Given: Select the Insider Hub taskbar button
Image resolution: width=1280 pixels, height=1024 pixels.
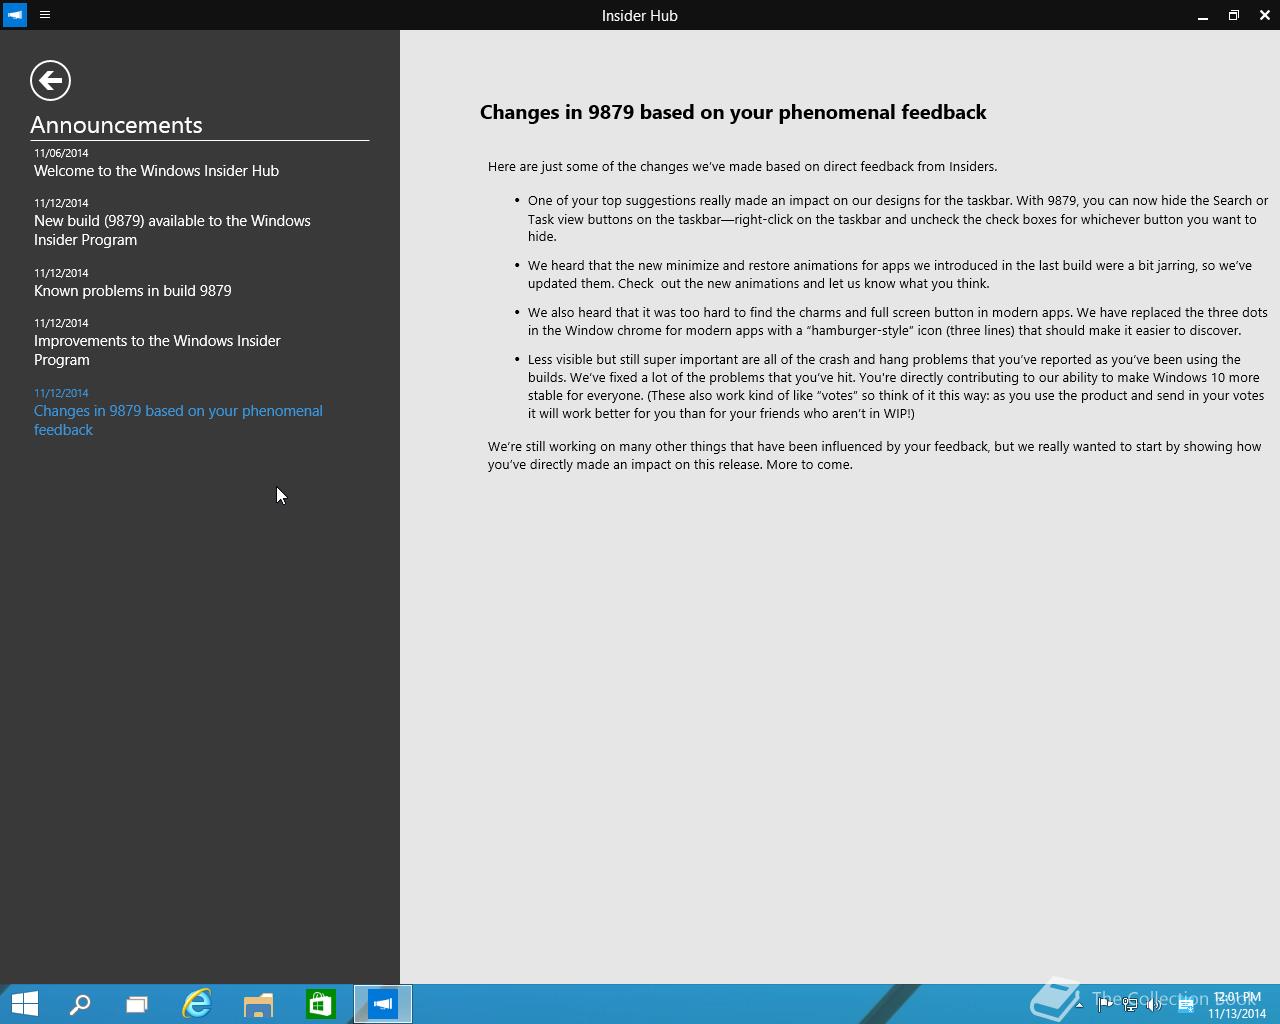Looking at the screenshot, I should coord(383,1004).
